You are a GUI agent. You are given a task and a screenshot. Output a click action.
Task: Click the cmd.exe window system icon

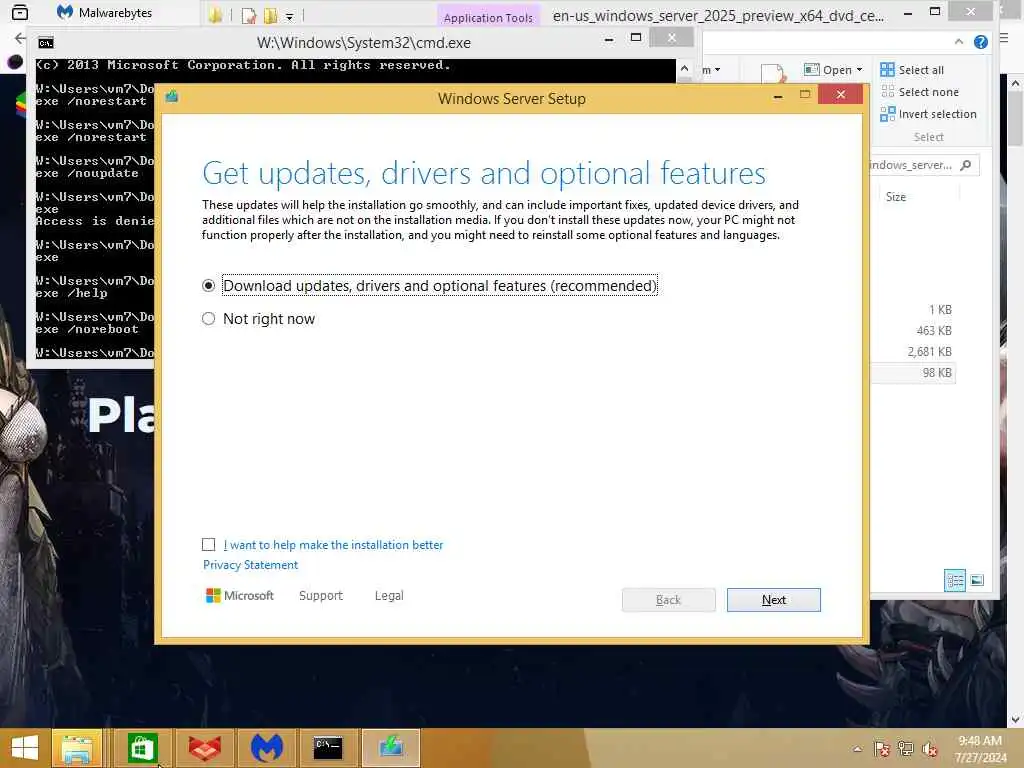(46, 43)
